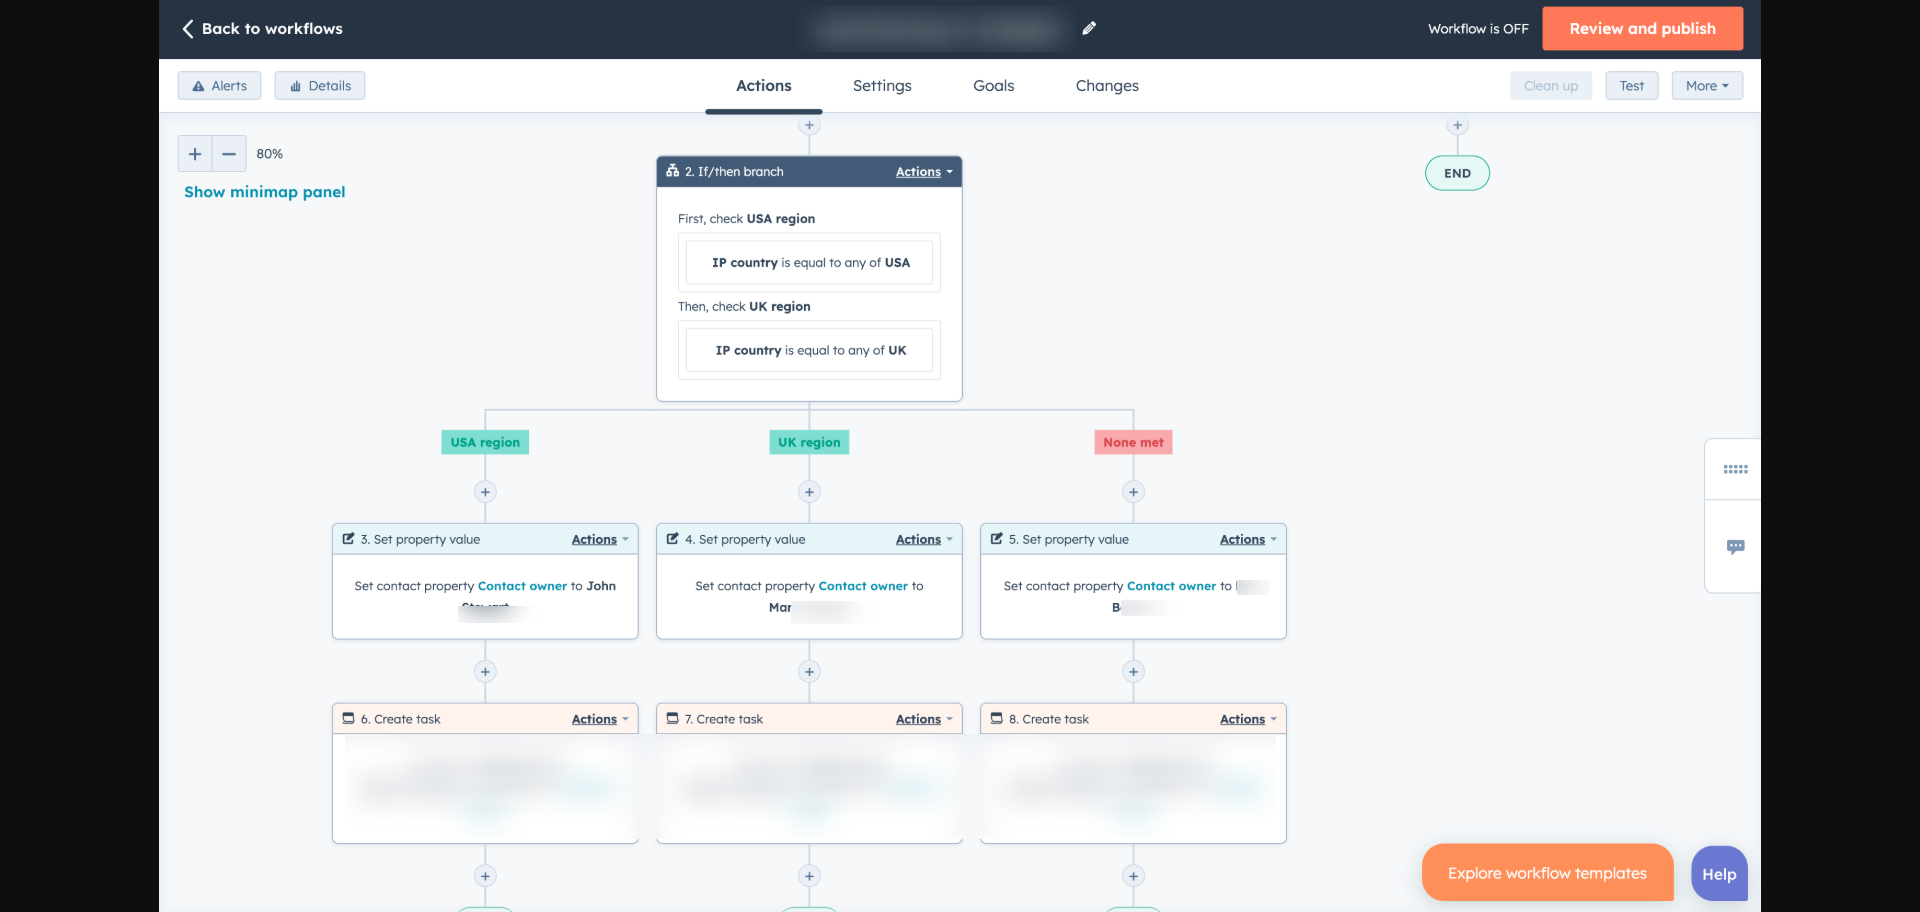Switch to the Settings tab
The image size is (1920, 912).
(x=882, y=86)
